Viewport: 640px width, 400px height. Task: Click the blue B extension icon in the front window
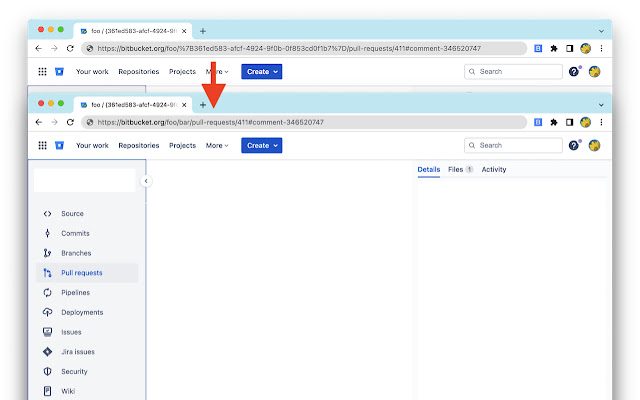click(538, 122)
